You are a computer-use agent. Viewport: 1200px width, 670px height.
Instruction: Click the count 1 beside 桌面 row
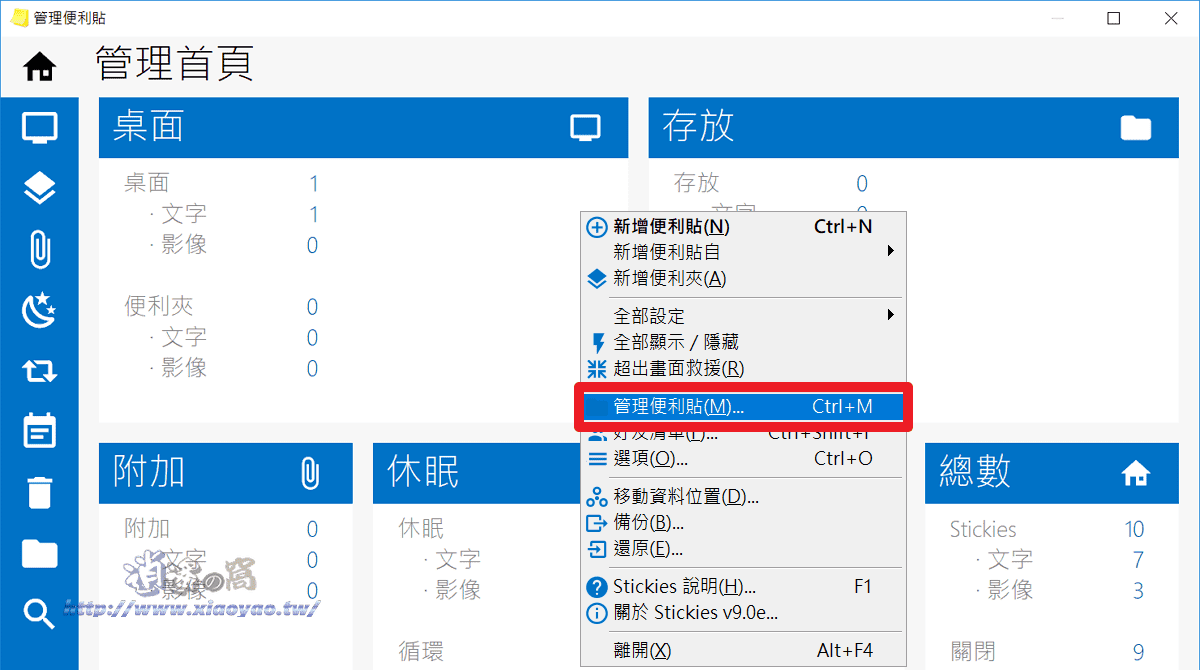313,184
